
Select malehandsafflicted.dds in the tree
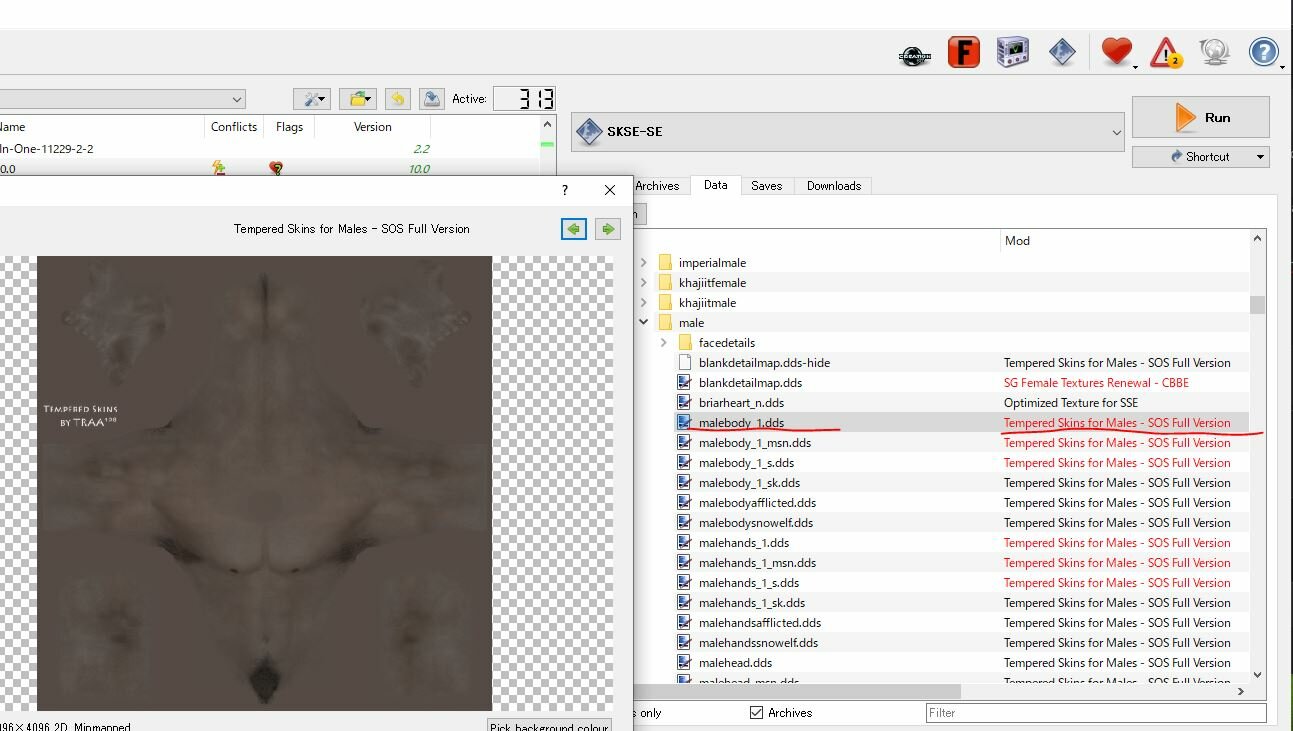coord(760,622)
